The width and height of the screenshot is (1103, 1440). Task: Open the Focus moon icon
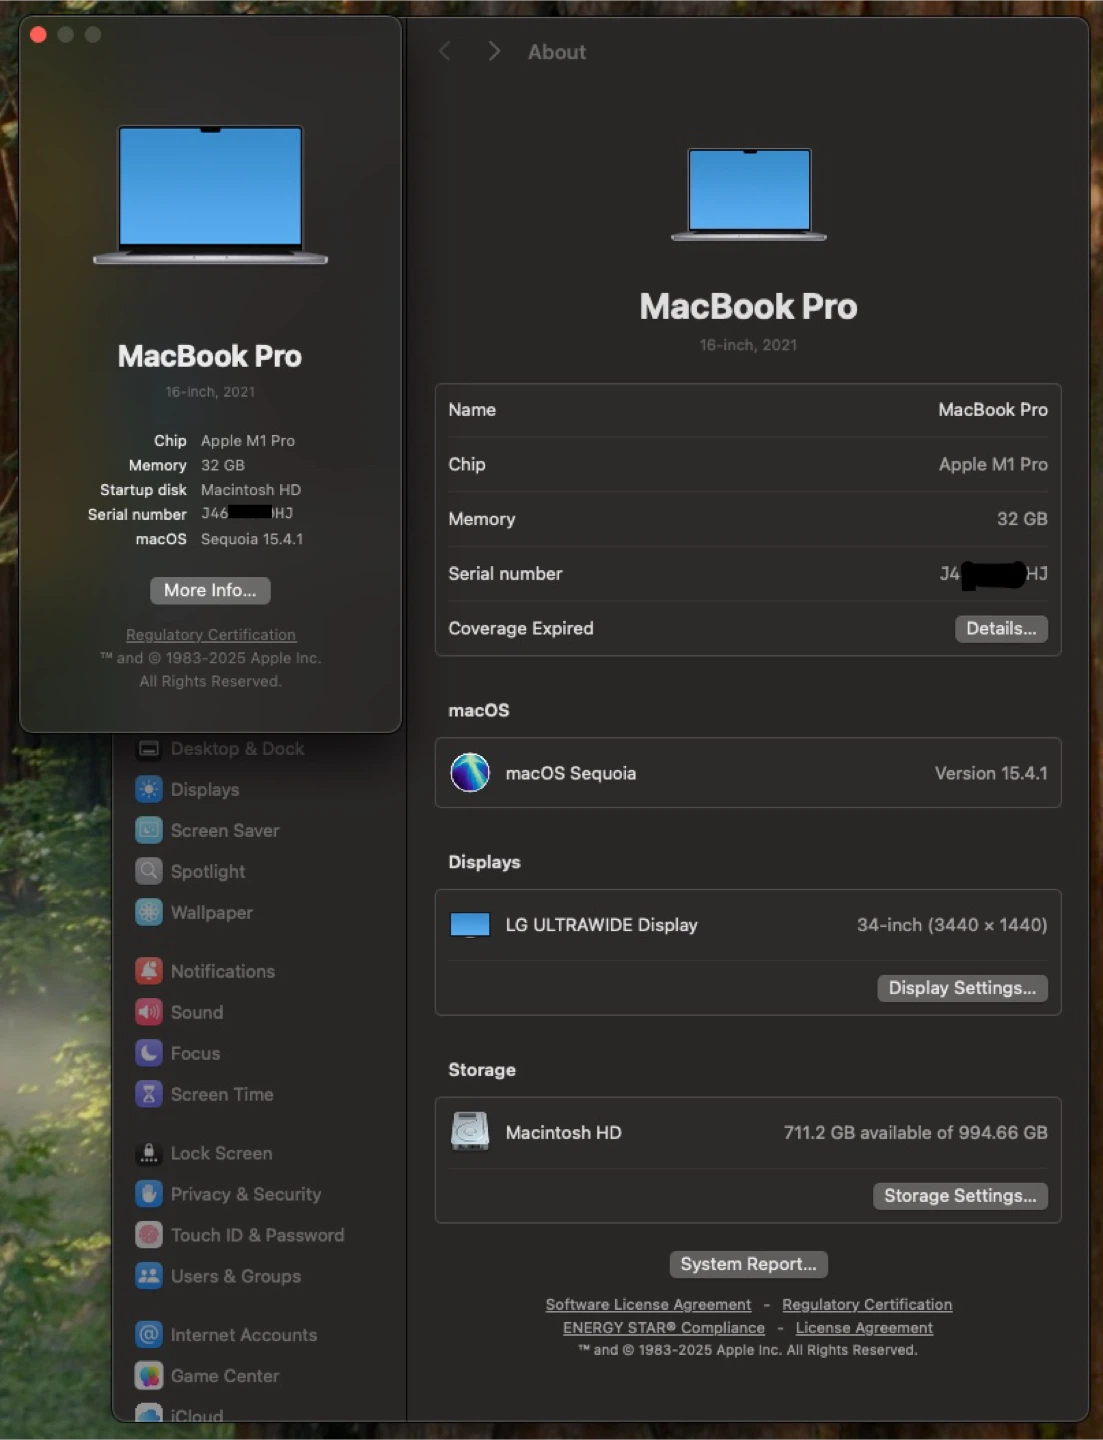149,1053
